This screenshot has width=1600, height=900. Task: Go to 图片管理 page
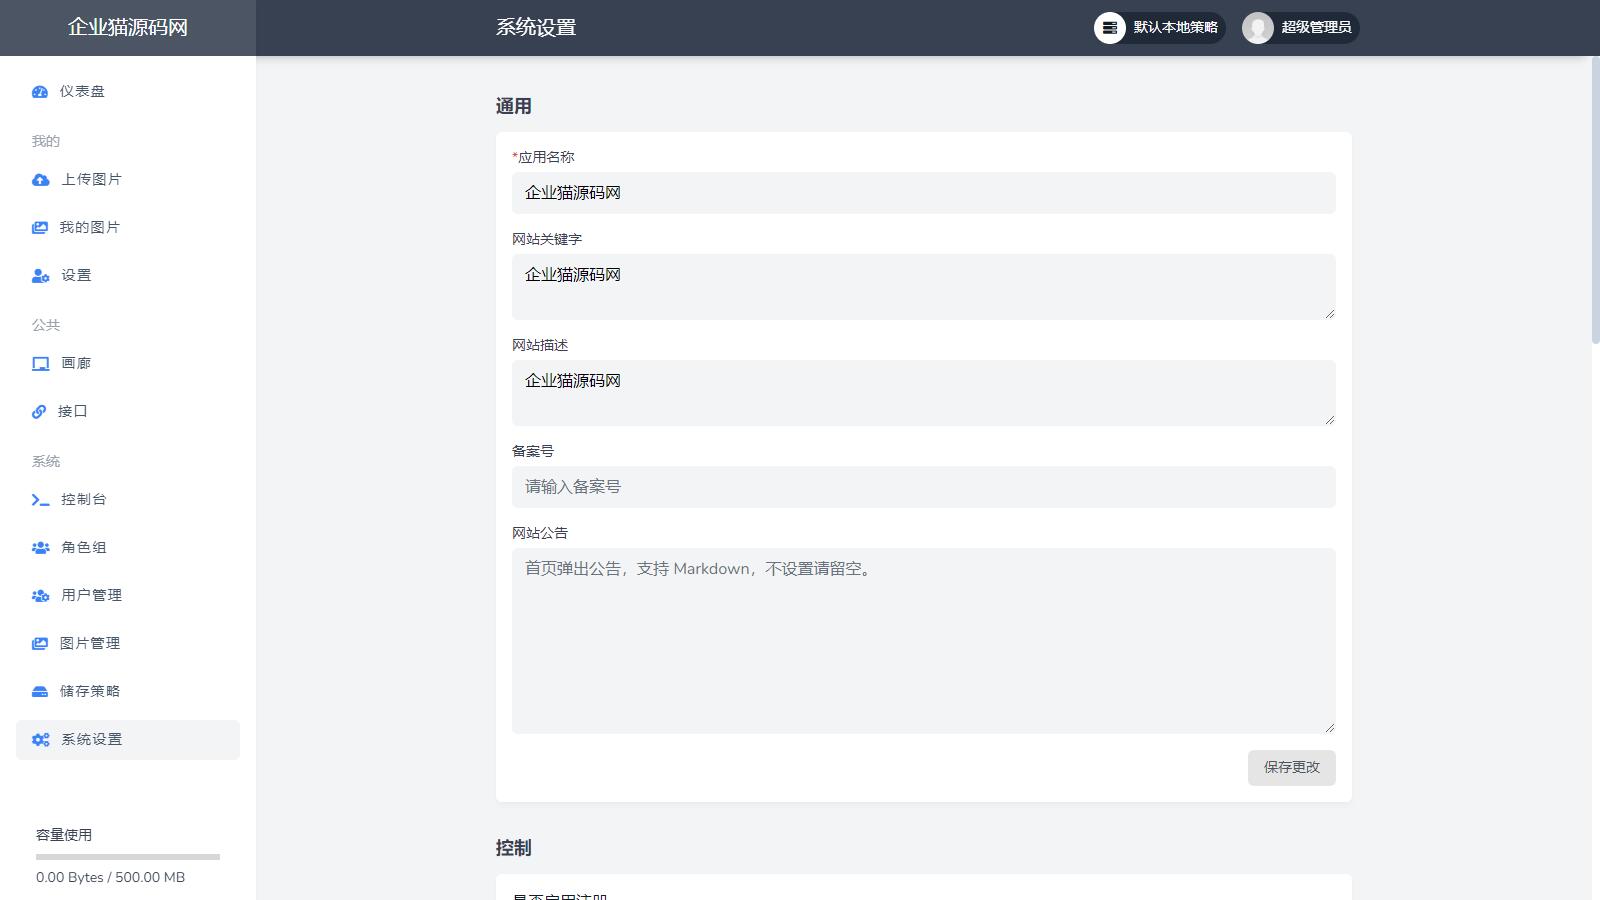click(90, 644)
